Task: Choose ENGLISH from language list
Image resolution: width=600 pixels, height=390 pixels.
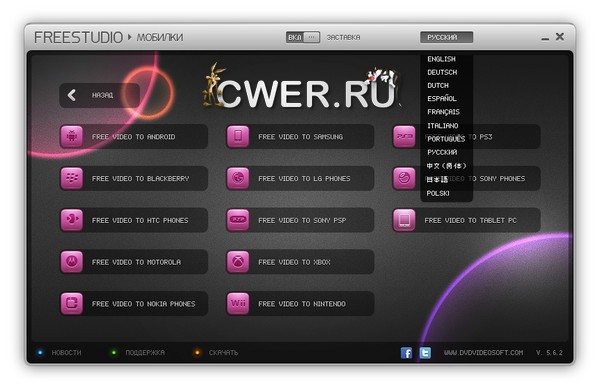Action: [441, 59]
